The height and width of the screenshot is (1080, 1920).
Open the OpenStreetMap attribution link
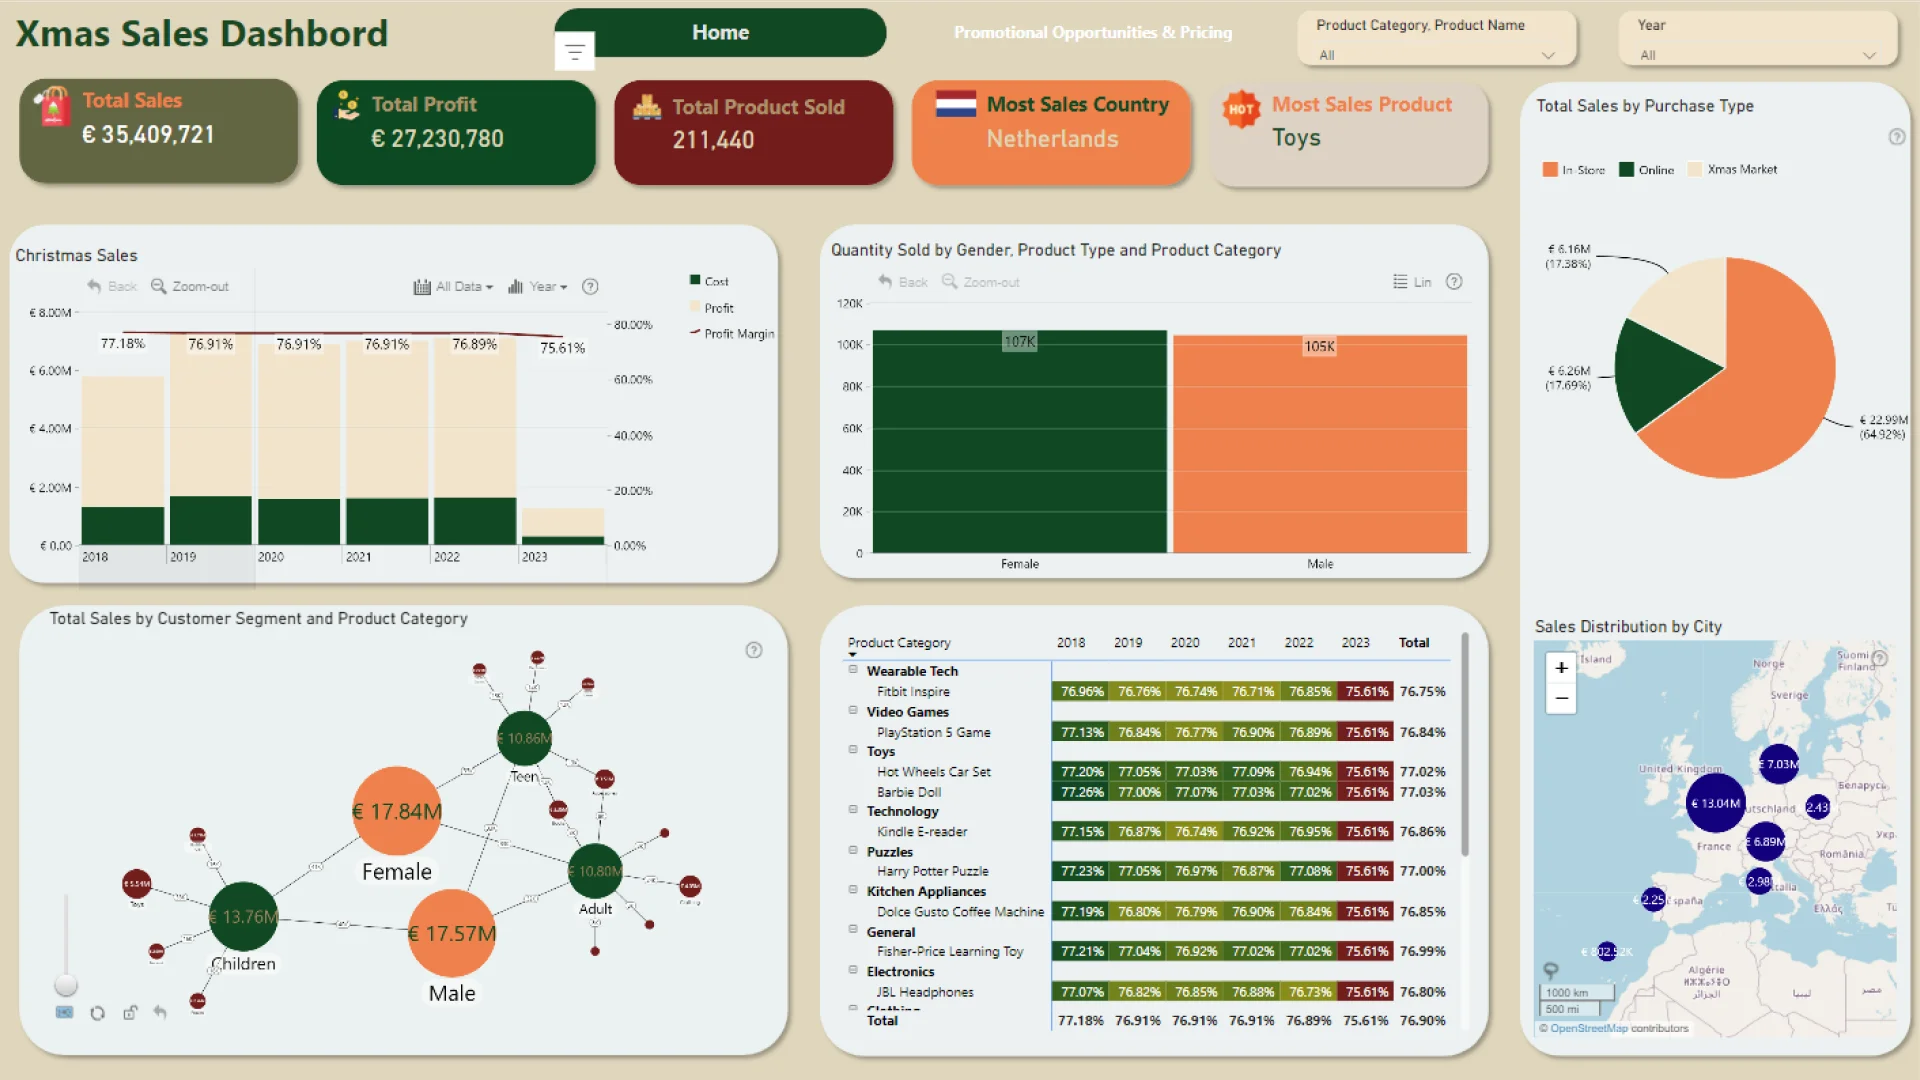[x=1589, y=1028]
